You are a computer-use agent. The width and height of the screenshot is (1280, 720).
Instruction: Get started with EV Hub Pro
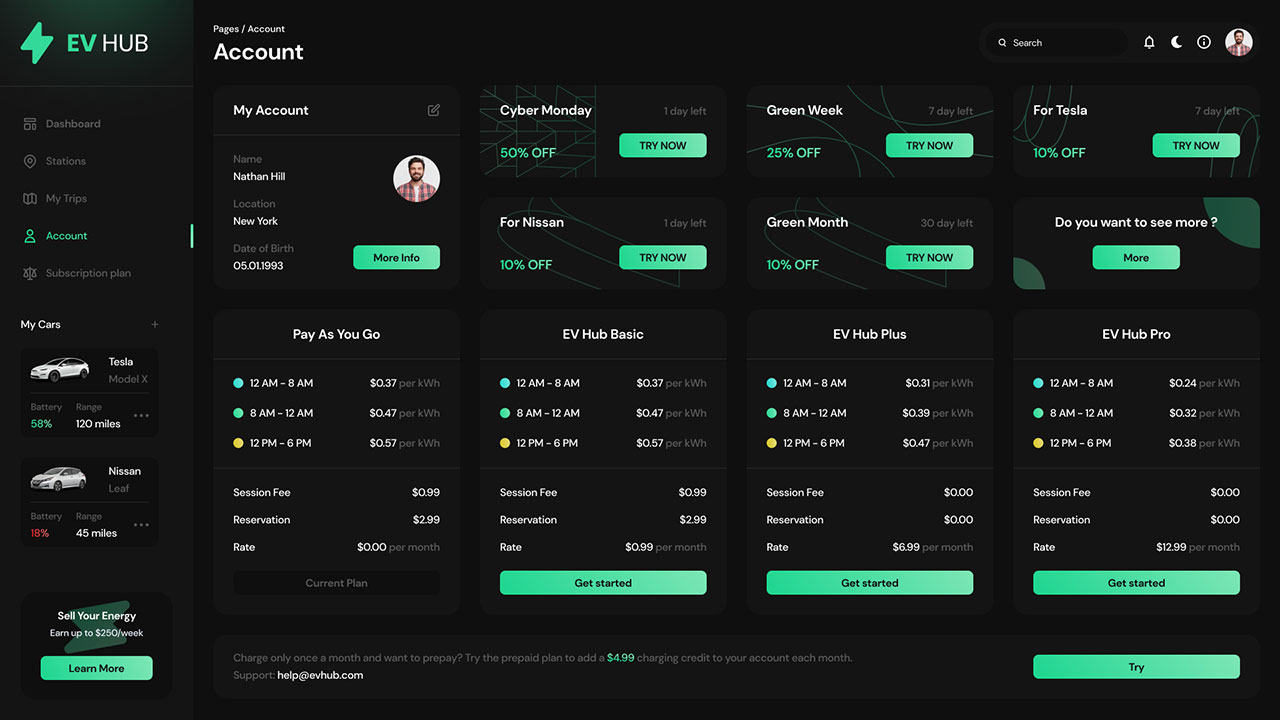point(1136,582)
